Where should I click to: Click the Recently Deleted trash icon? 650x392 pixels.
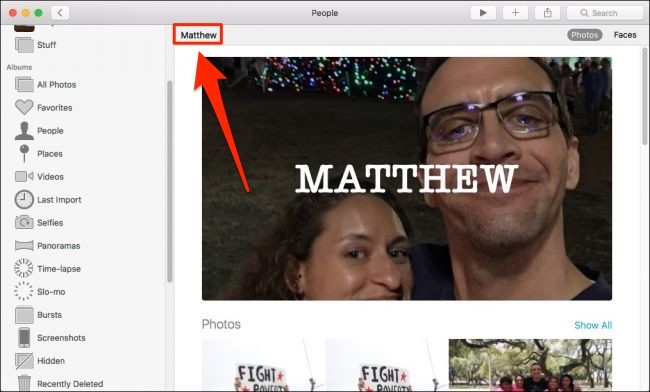pos(24,383)
